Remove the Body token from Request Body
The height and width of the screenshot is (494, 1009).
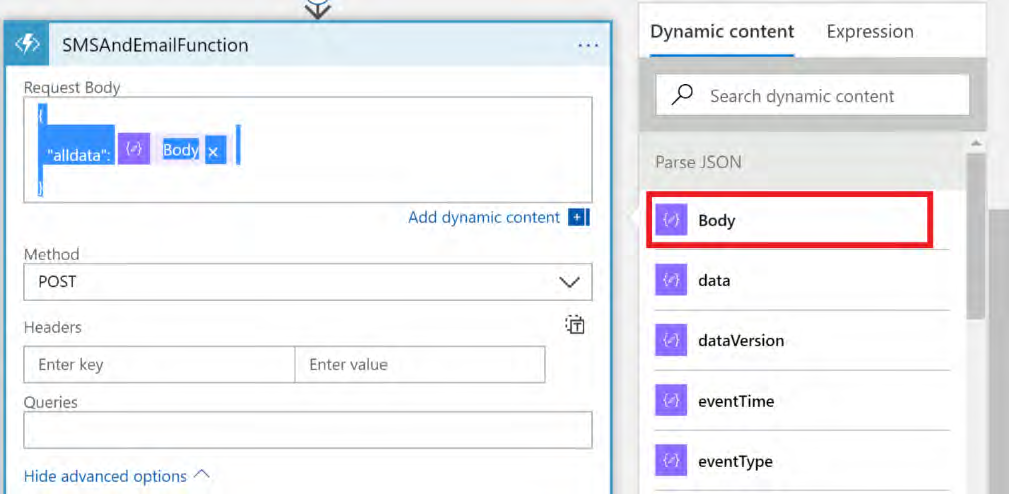tap(213, 152)
